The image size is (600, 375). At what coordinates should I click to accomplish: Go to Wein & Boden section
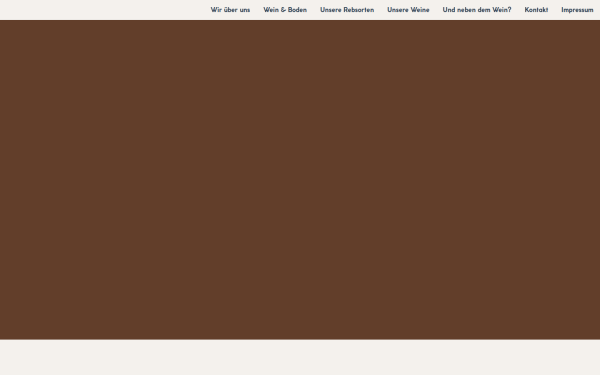pyautogui.click(x=285, y=10)
